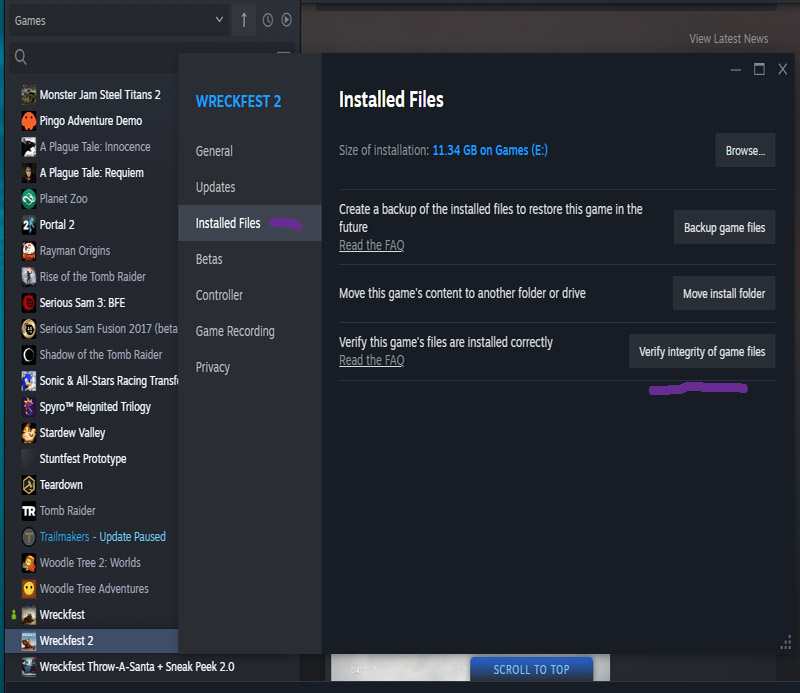Open Read the FAQ link under backup

point(371,245)
